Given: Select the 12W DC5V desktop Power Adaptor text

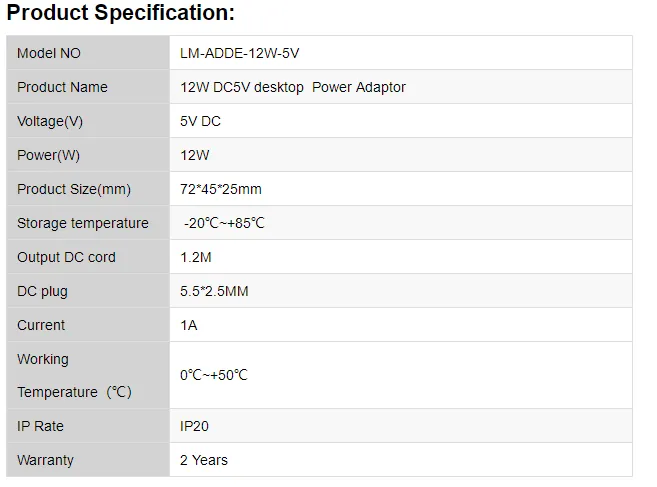Looking at the screenshot, I should [x=292, y=87].
